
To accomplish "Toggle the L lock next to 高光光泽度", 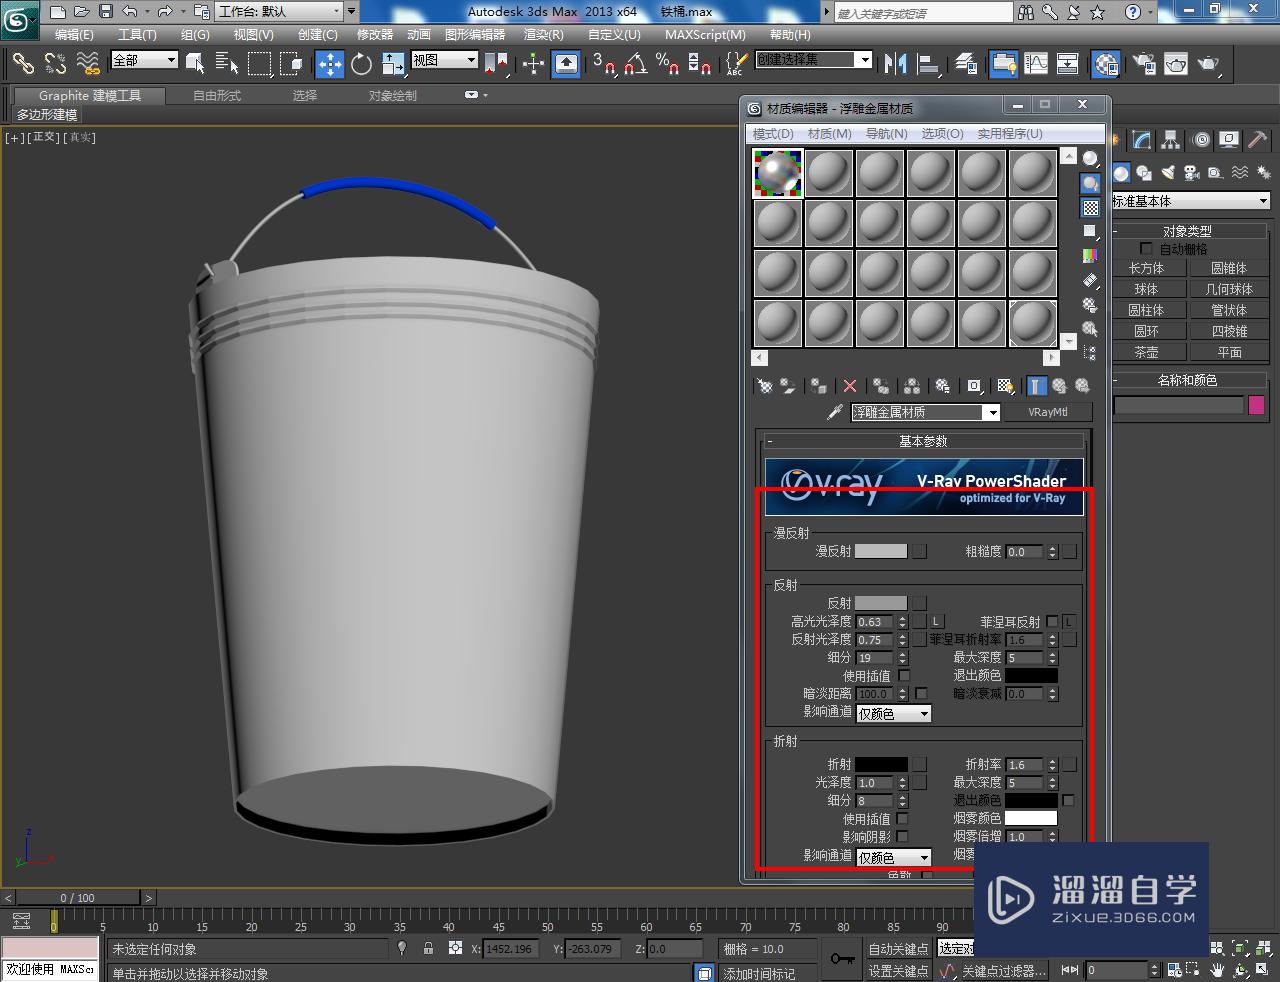I will click(x=937, y=622).
